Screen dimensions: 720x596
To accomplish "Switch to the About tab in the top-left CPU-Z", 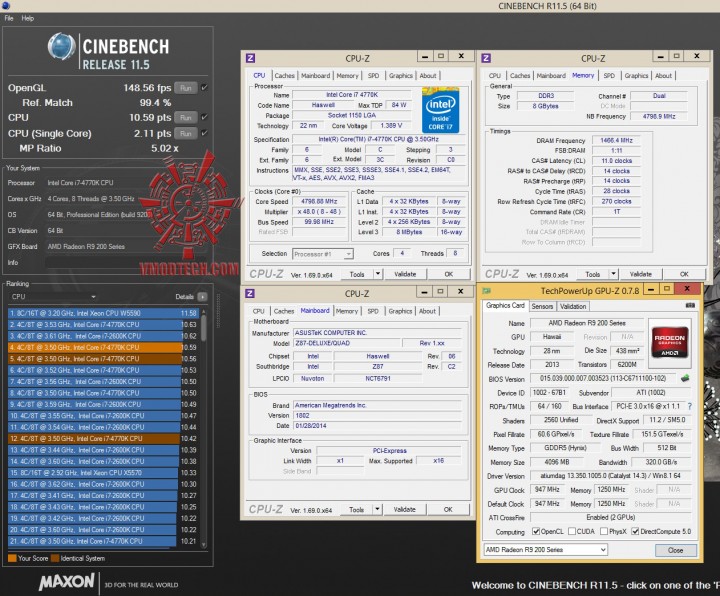I will (428, 76).
